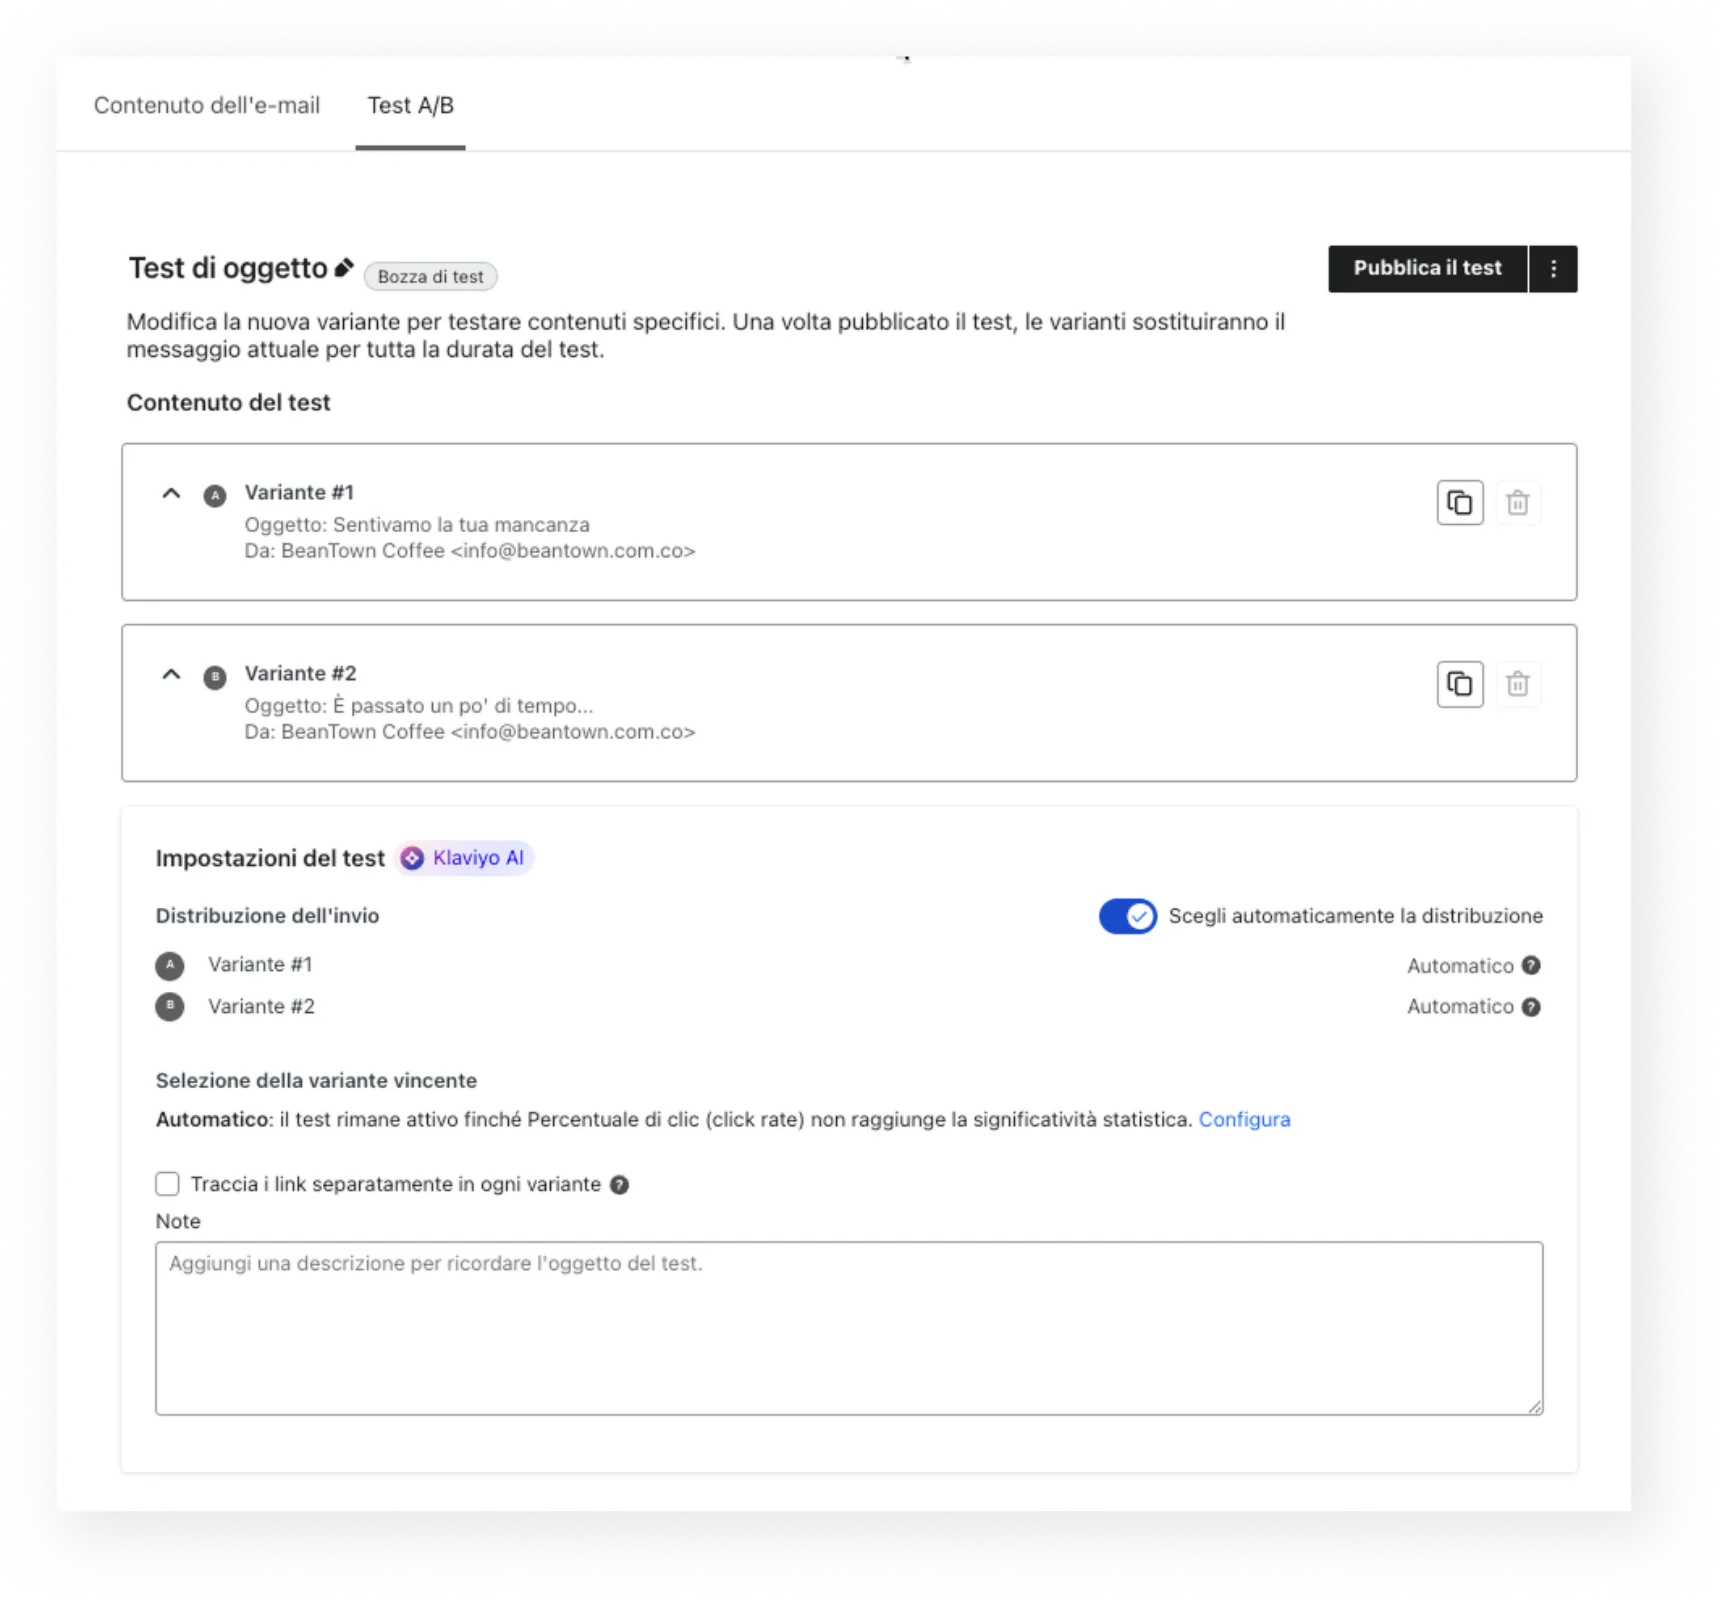Collapse the Variante #2 panel
Viewport: 1720px width, 1600px height.
(170, 674)
